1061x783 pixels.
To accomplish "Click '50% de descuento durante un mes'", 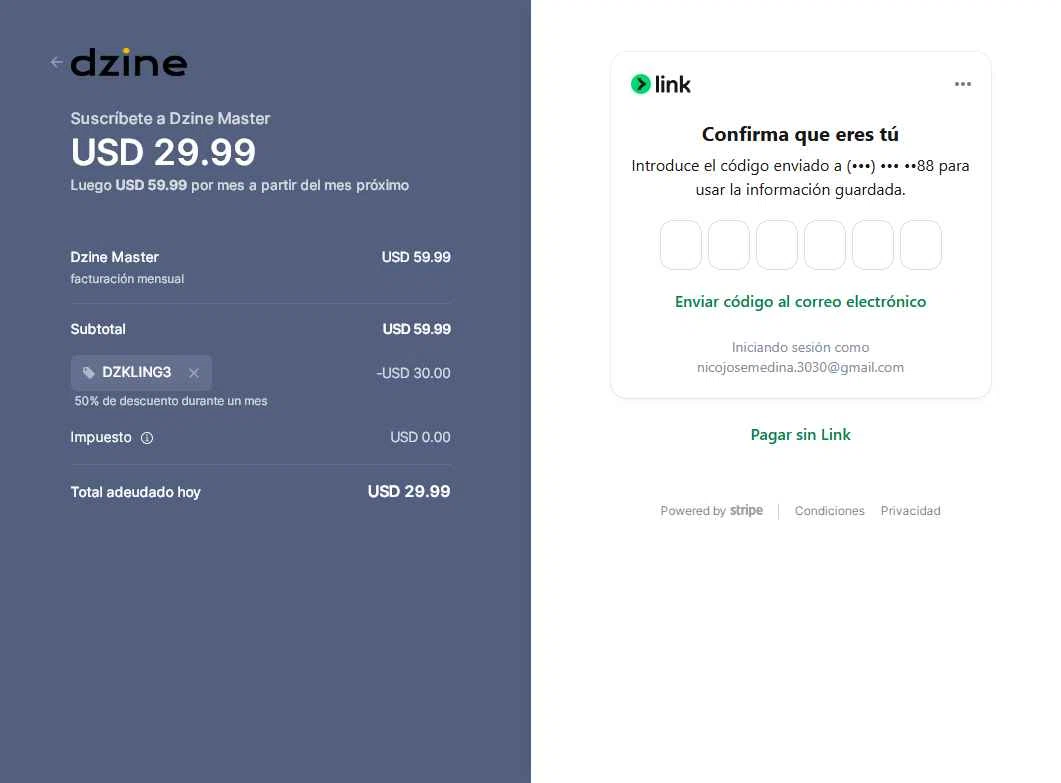I will coord(171,401).
